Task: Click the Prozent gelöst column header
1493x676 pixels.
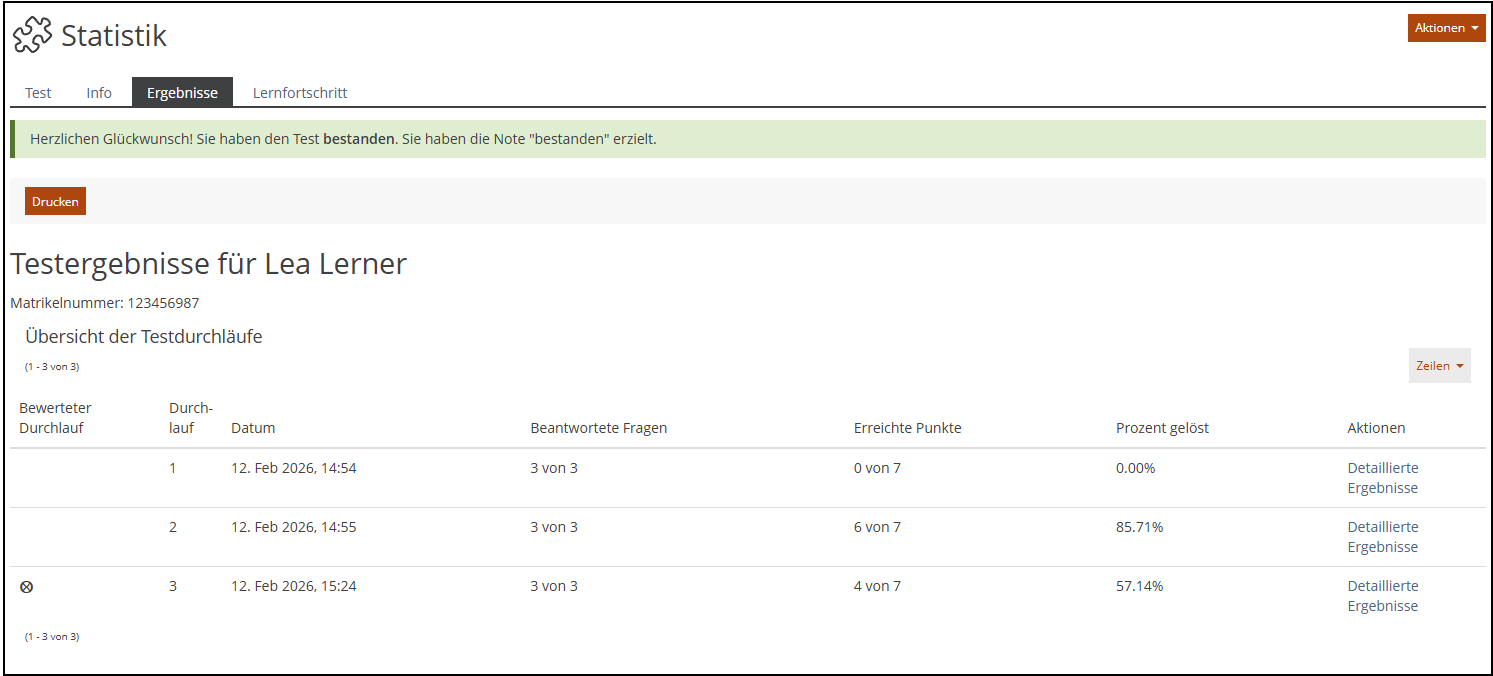Action: coord(1162,428)
